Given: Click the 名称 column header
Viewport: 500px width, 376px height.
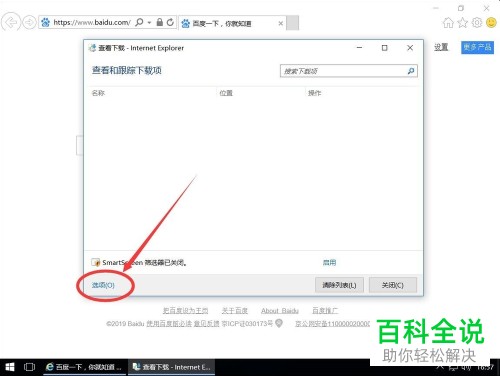Looking at the screenshot, I should pyautogui.click(x=98, y=93).
